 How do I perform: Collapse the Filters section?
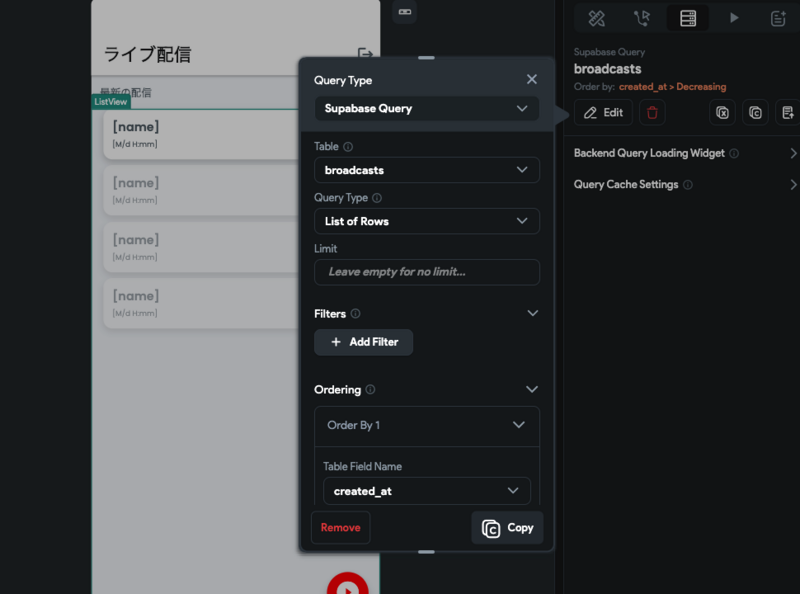point(532,313)
